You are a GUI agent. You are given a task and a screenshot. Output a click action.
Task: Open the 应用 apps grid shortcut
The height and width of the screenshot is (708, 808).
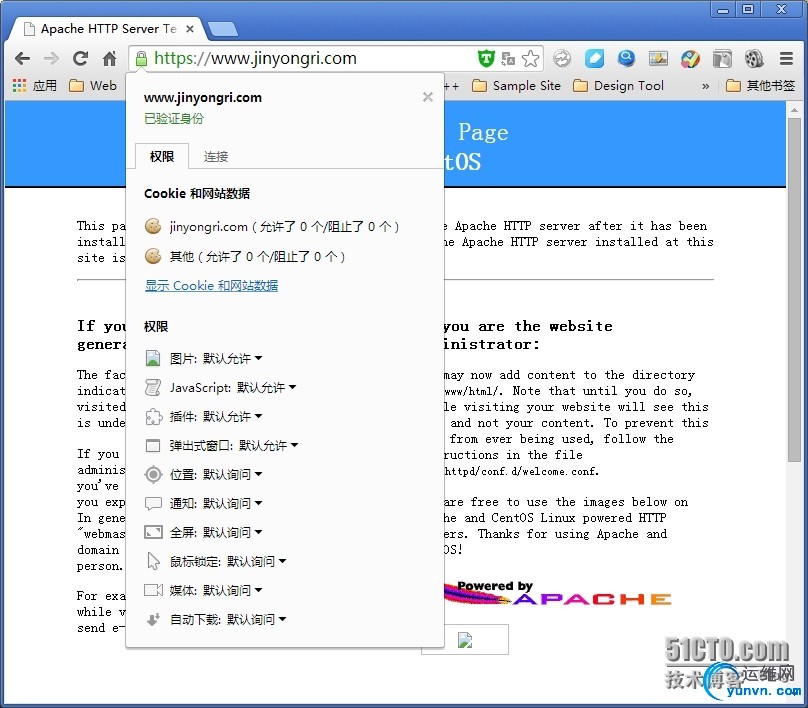click(35, 86)
